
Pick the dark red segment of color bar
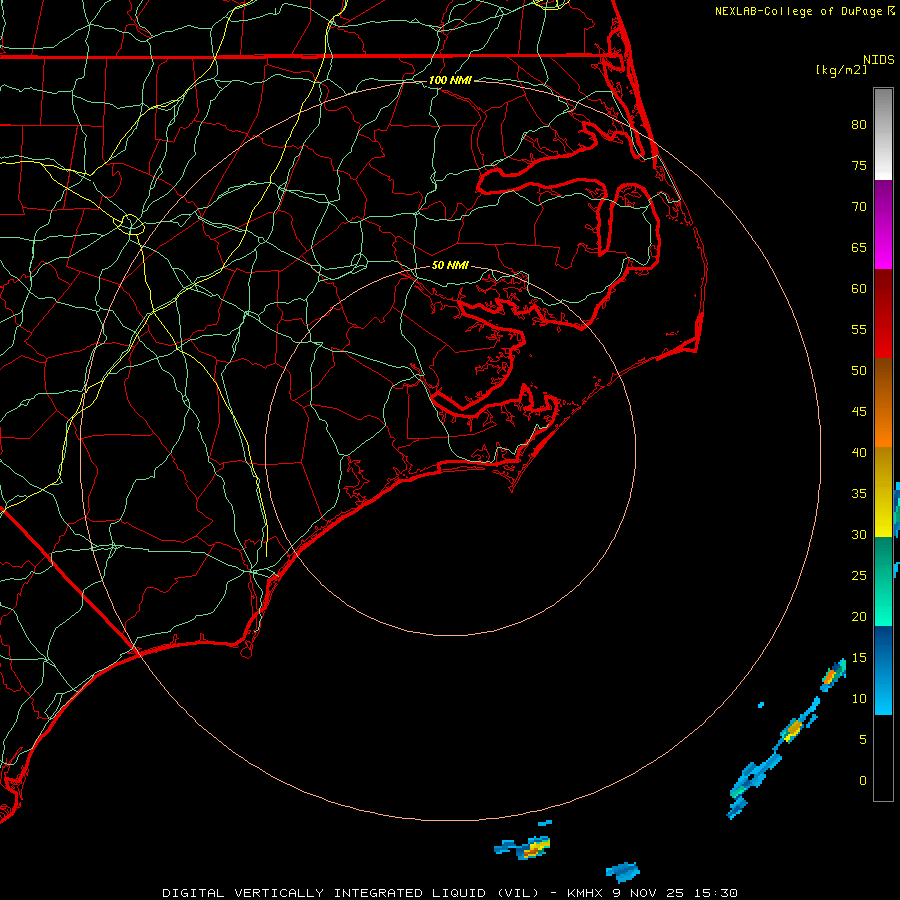point(883,313)
